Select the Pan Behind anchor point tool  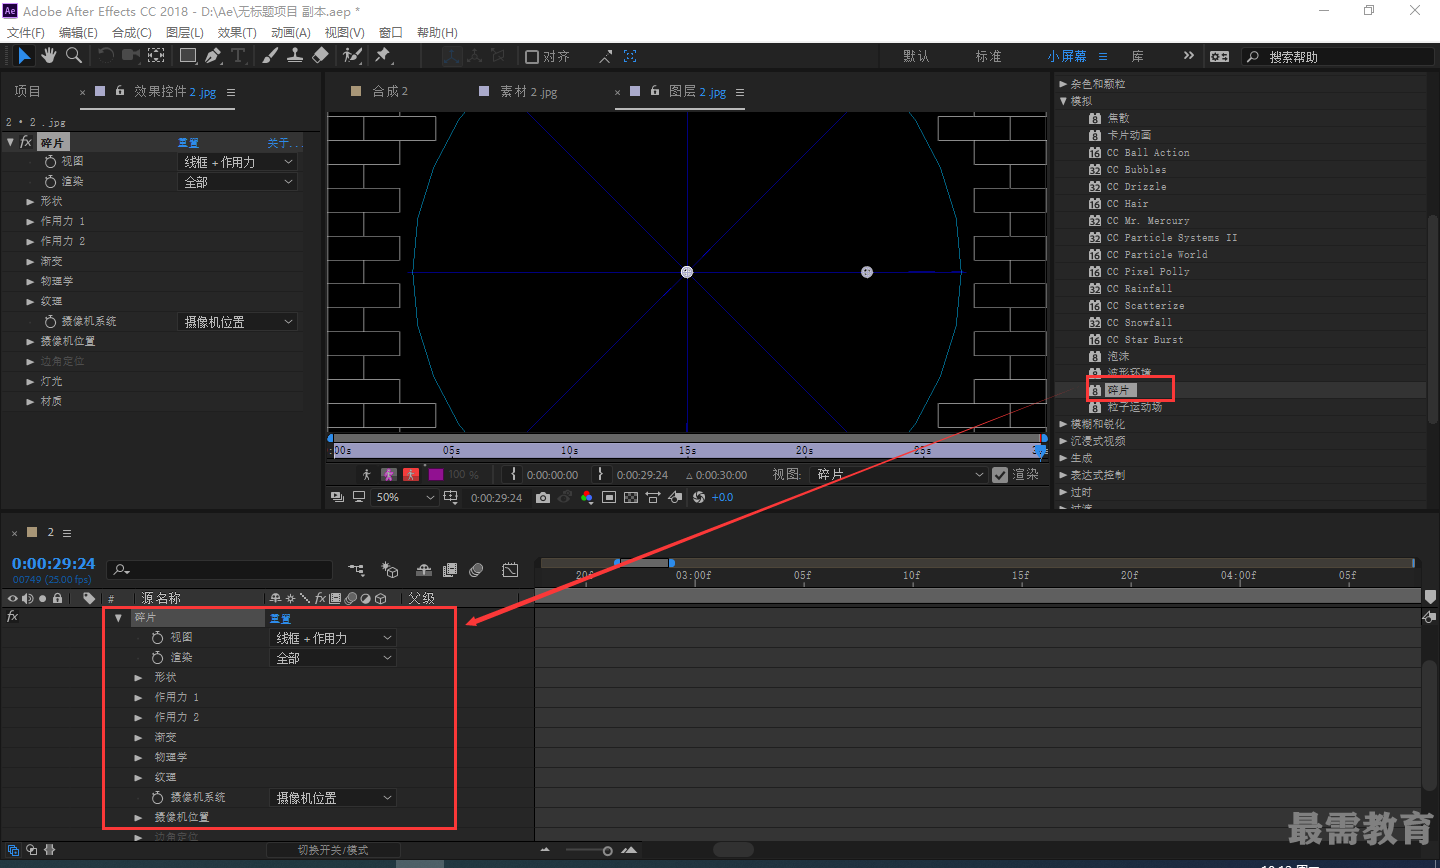[157, 56]
